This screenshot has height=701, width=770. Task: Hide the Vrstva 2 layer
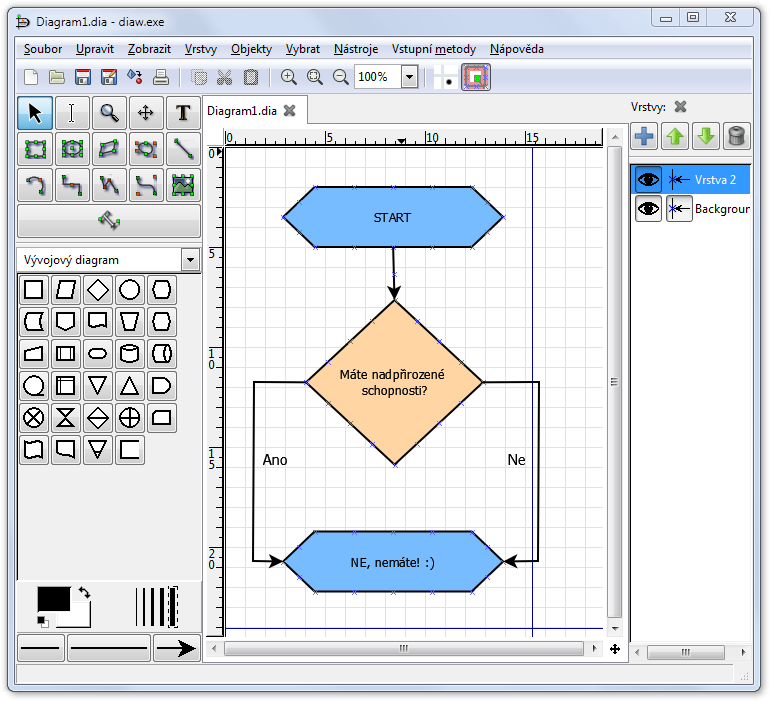[x=648, y=180]
